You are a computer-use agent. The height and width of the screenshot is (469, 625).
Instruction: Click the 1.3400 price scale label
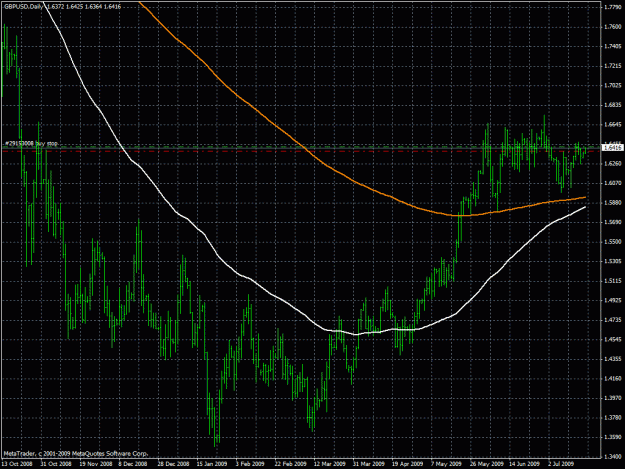coord(613,457)
